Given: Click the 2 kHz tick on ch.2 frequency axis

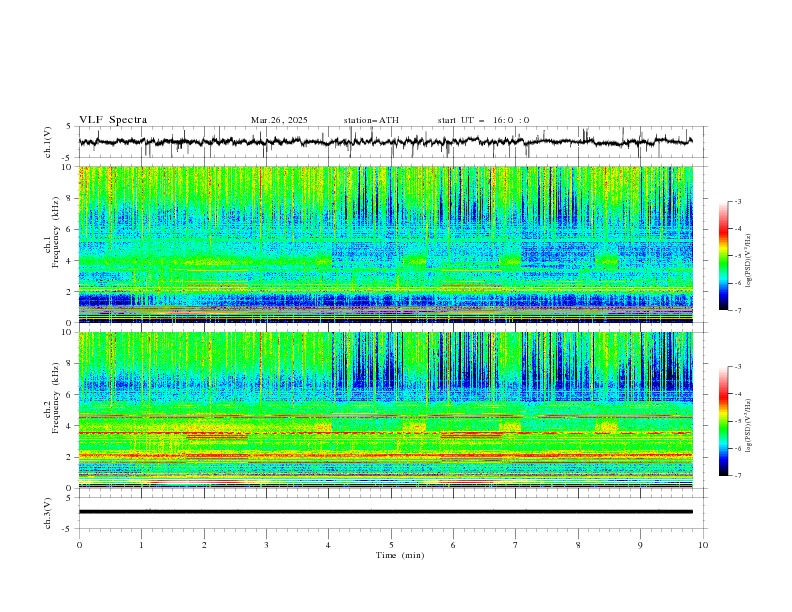Looking at the screenshot, I should click(x=71, y=457).
